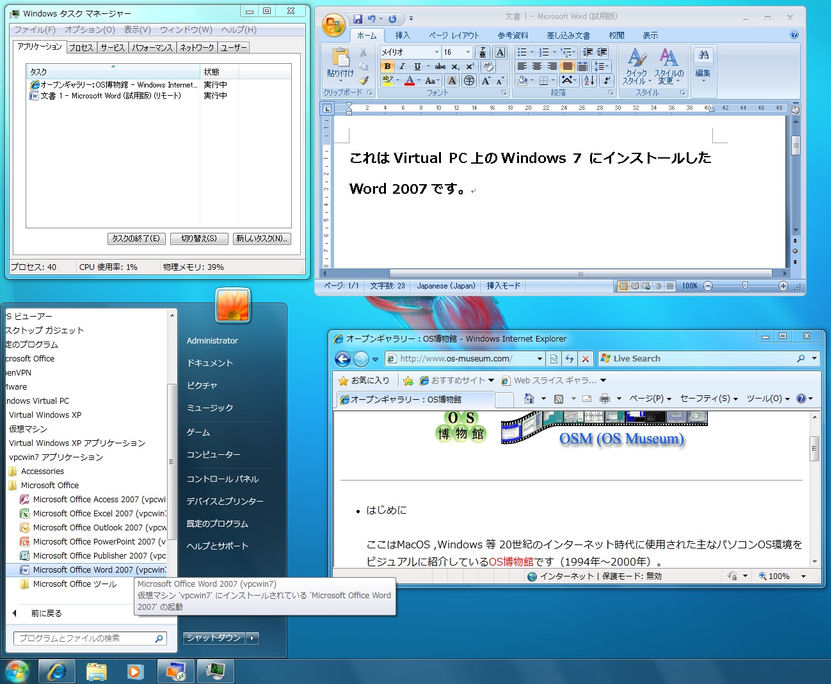Image resolution: width=831 pixels, height=684 pixels.
Task: Click 新しいタスク(N) button
Action: (262, 238)
